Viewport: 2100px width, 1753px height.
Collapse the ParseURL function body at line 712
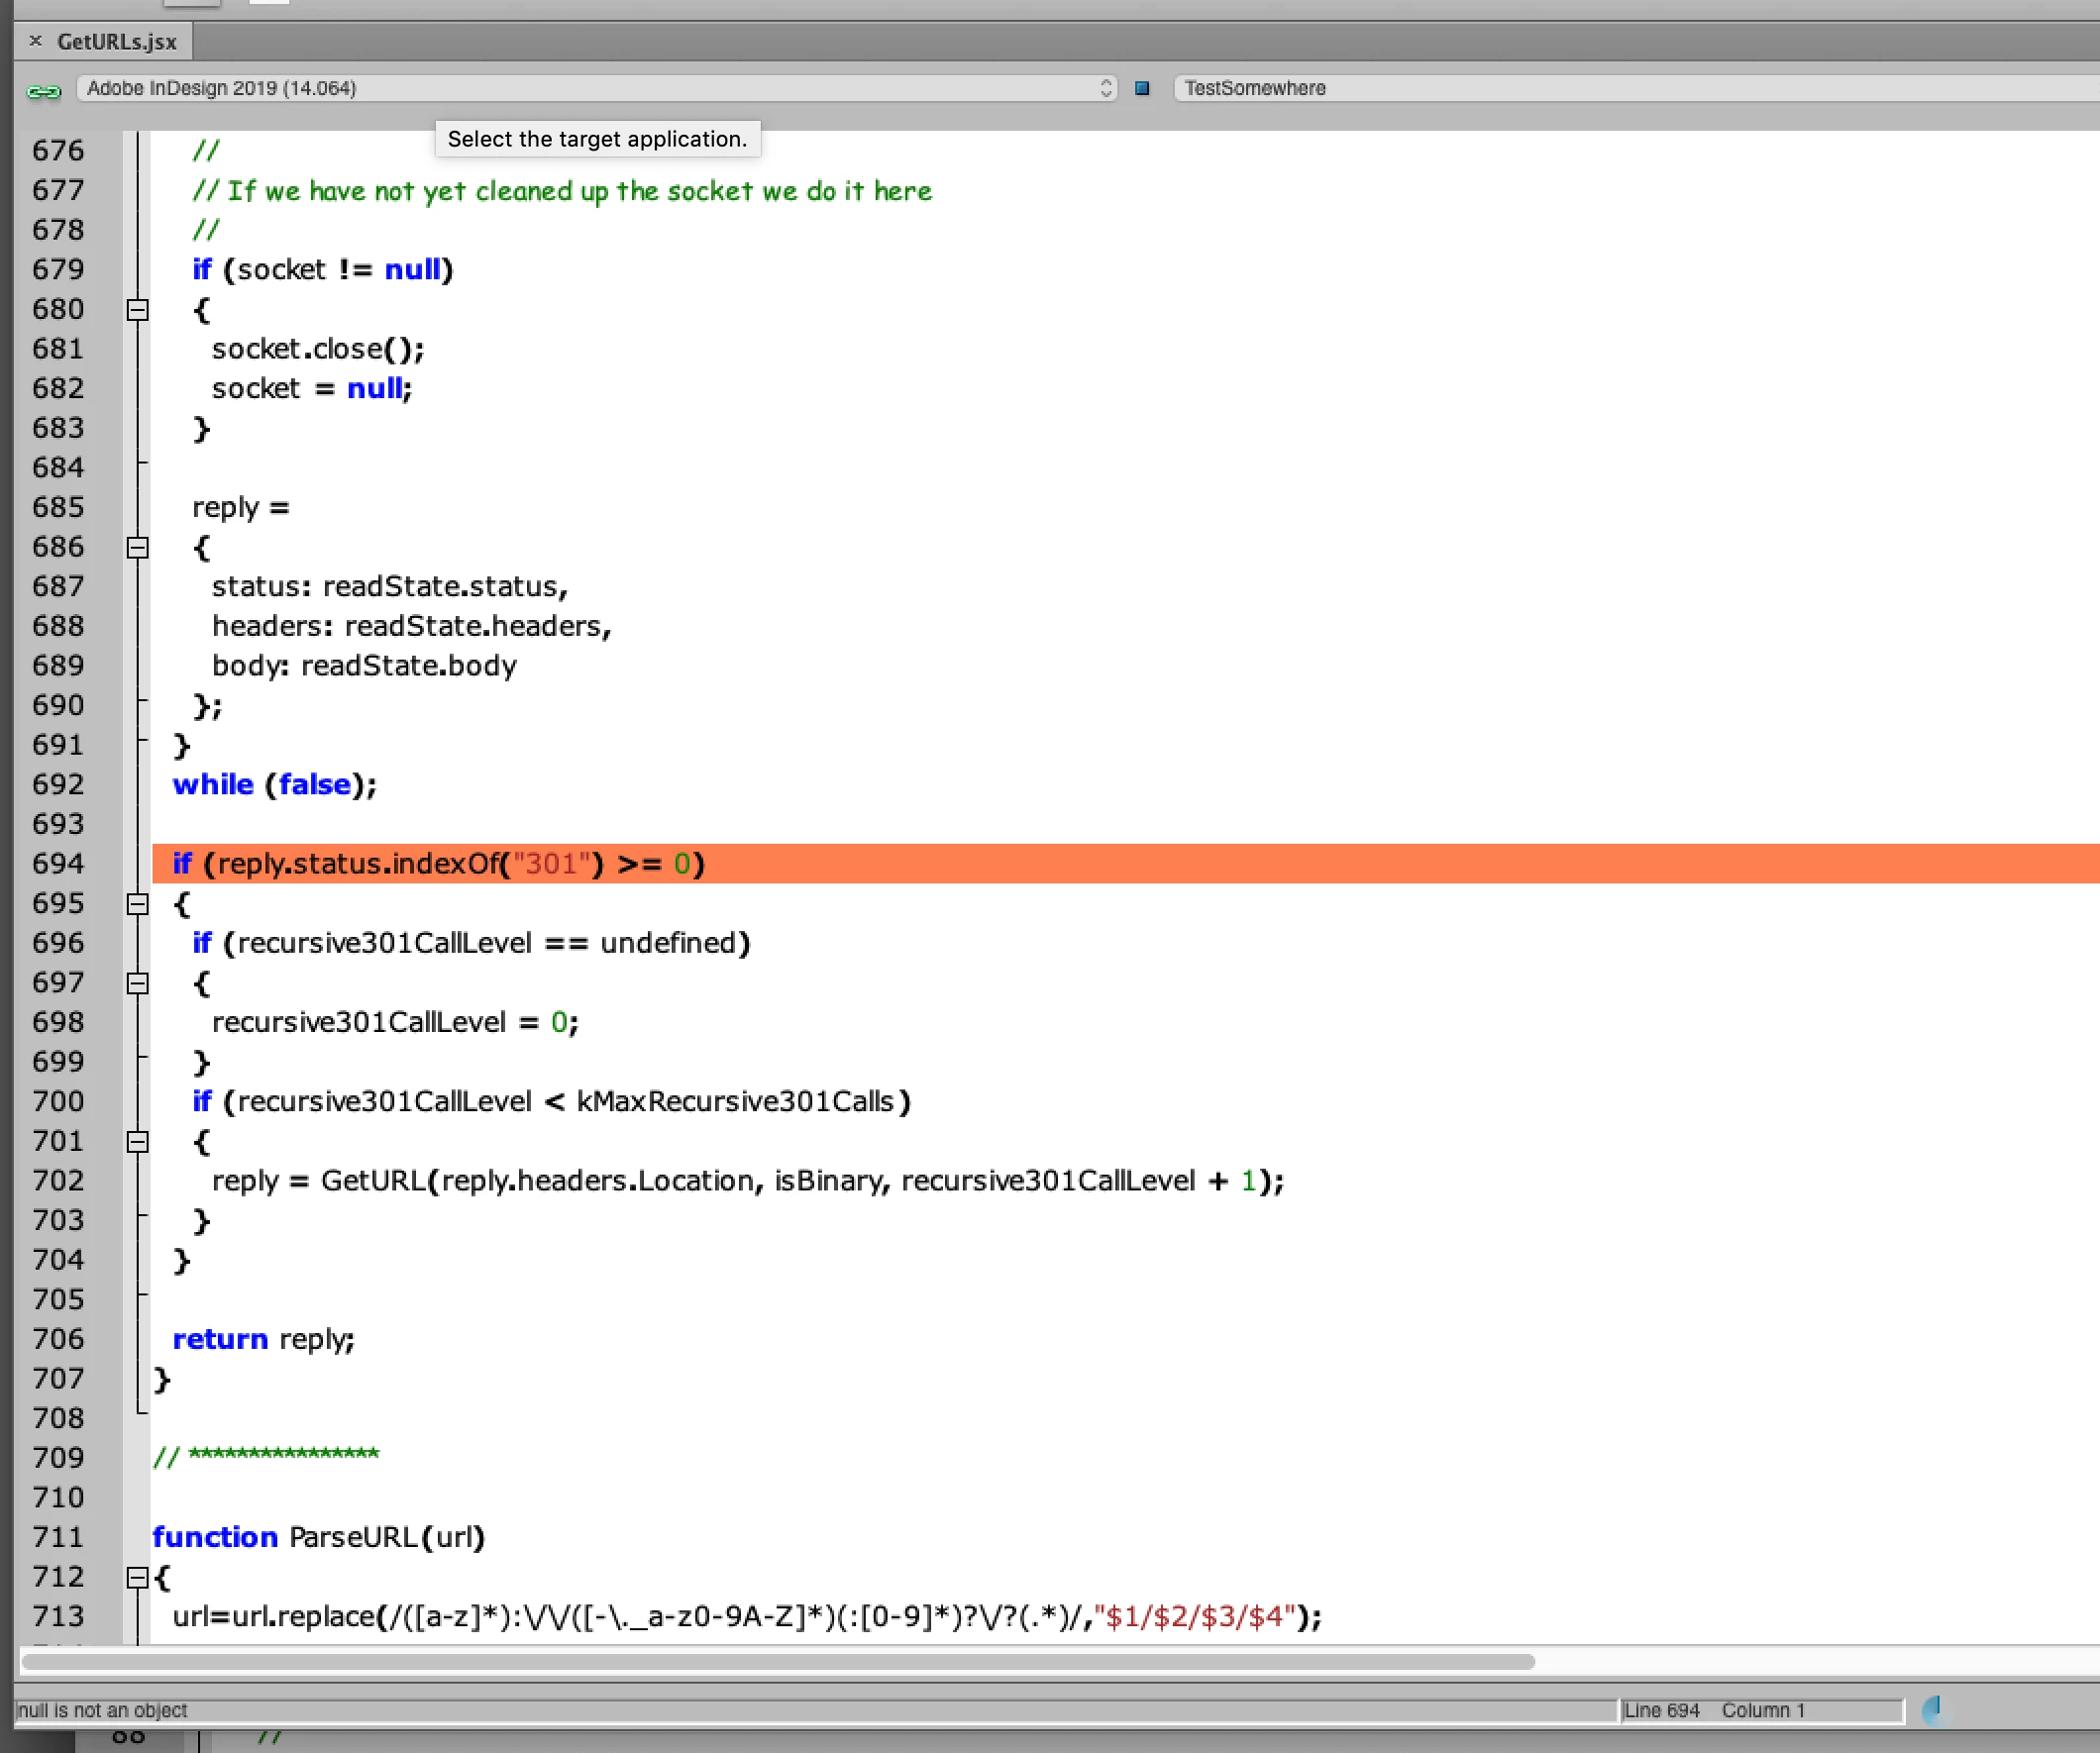pos(138,1577)
